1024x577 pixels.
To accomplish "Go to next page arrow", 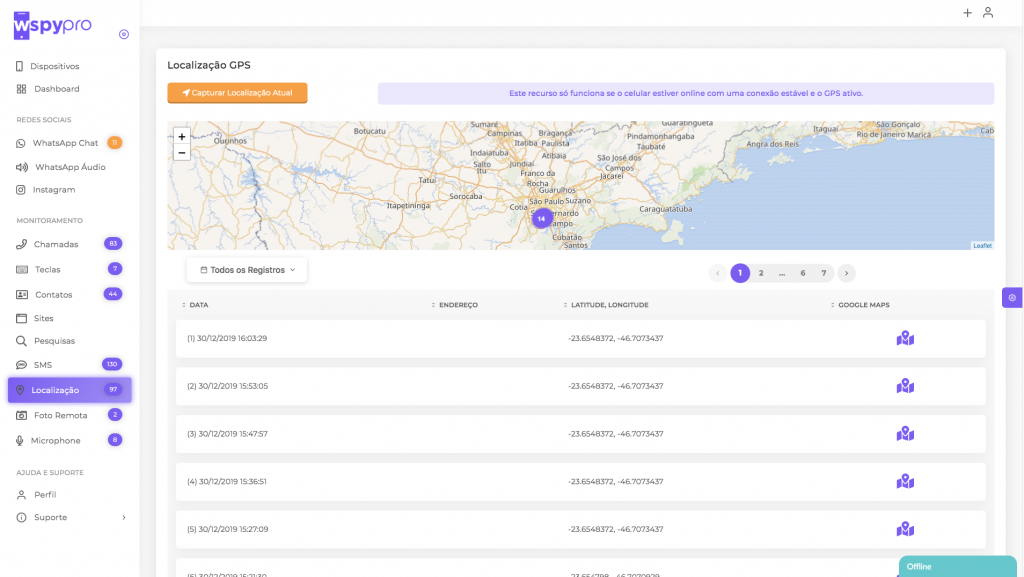I will pos(846,273).
